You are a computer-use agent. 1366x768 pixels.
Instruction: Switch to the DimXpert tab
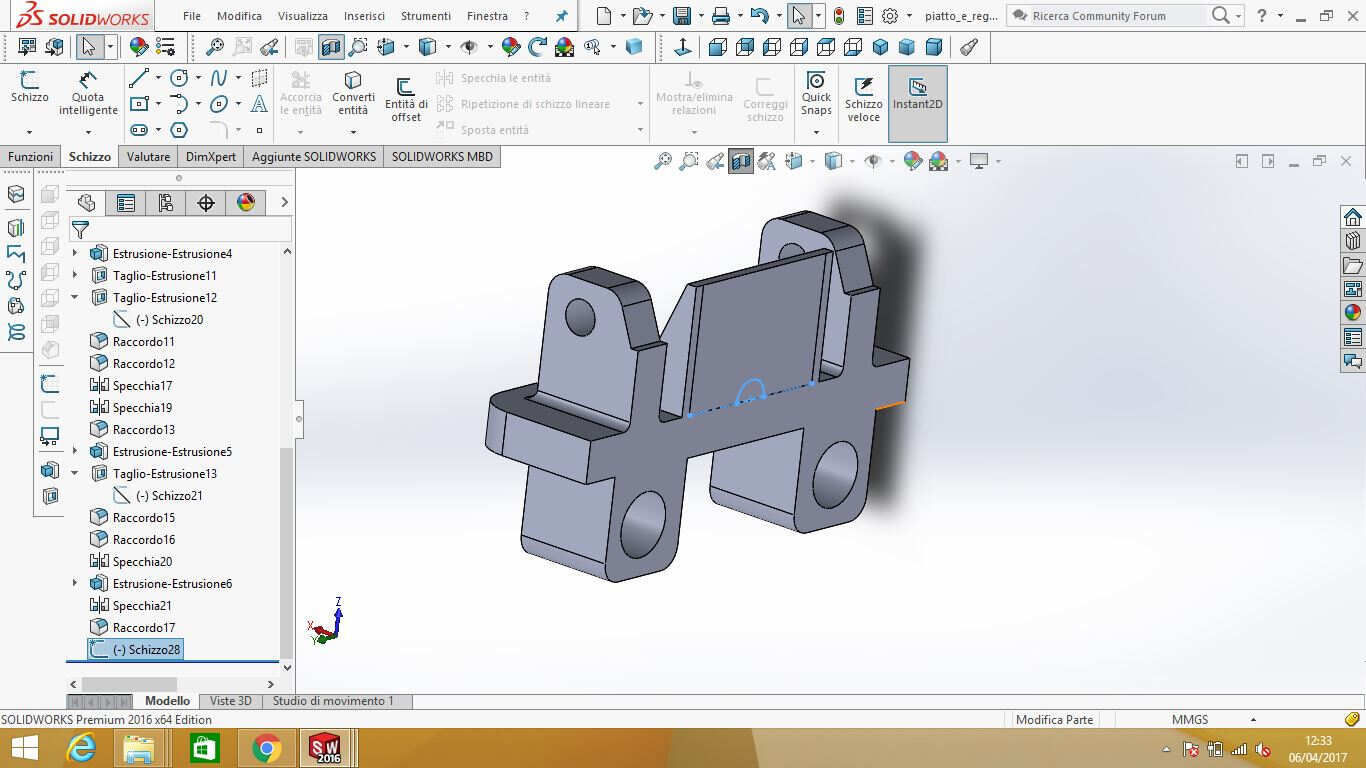point(211,157)
